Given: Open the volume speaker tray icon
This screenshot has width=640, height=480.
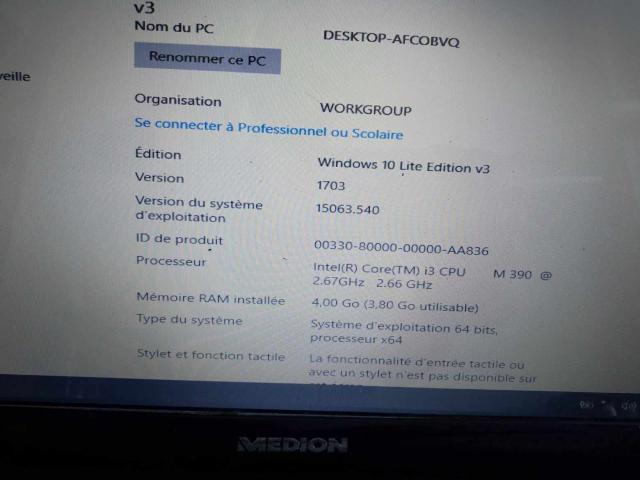Looking at the screenshot, I should [629, 406].
